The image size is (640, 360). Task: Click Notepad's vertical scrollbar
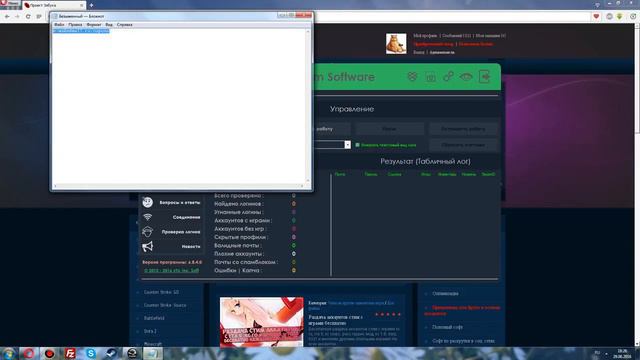[x=308, y=106]
